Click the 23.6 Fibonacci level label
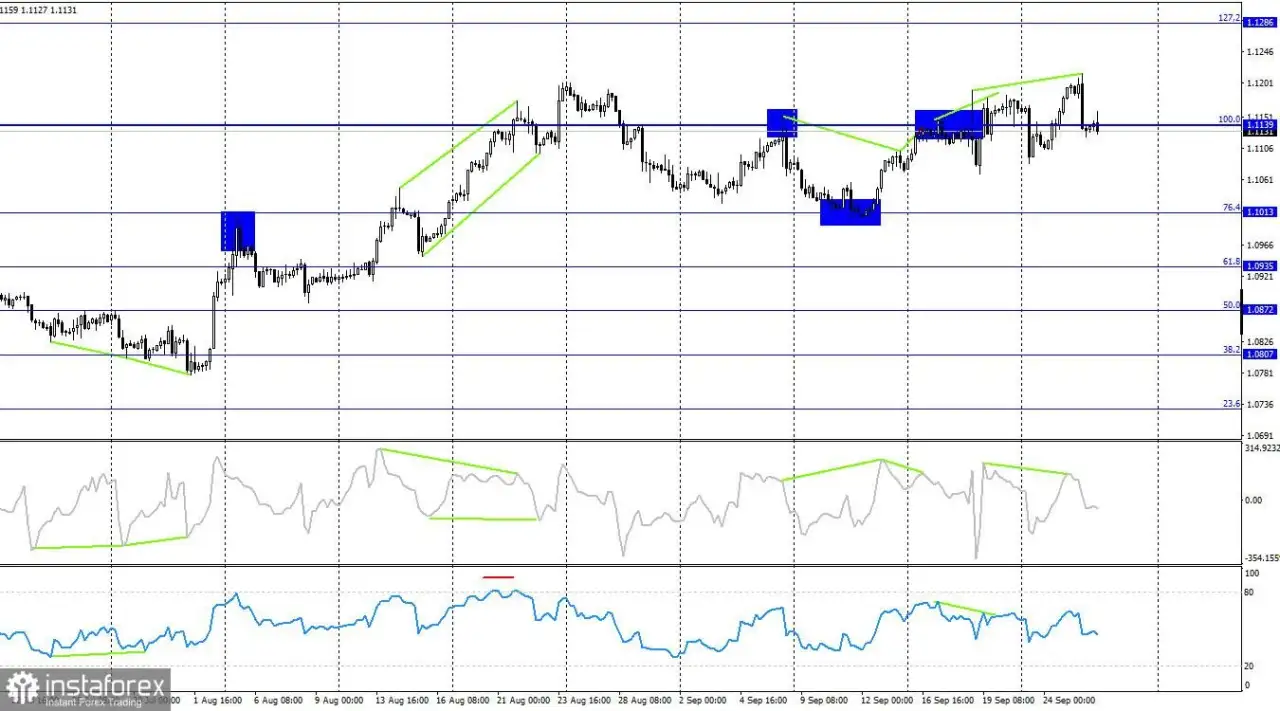Image resolution: width=1280 pixels, height=711 pixels. [1231, 404]
